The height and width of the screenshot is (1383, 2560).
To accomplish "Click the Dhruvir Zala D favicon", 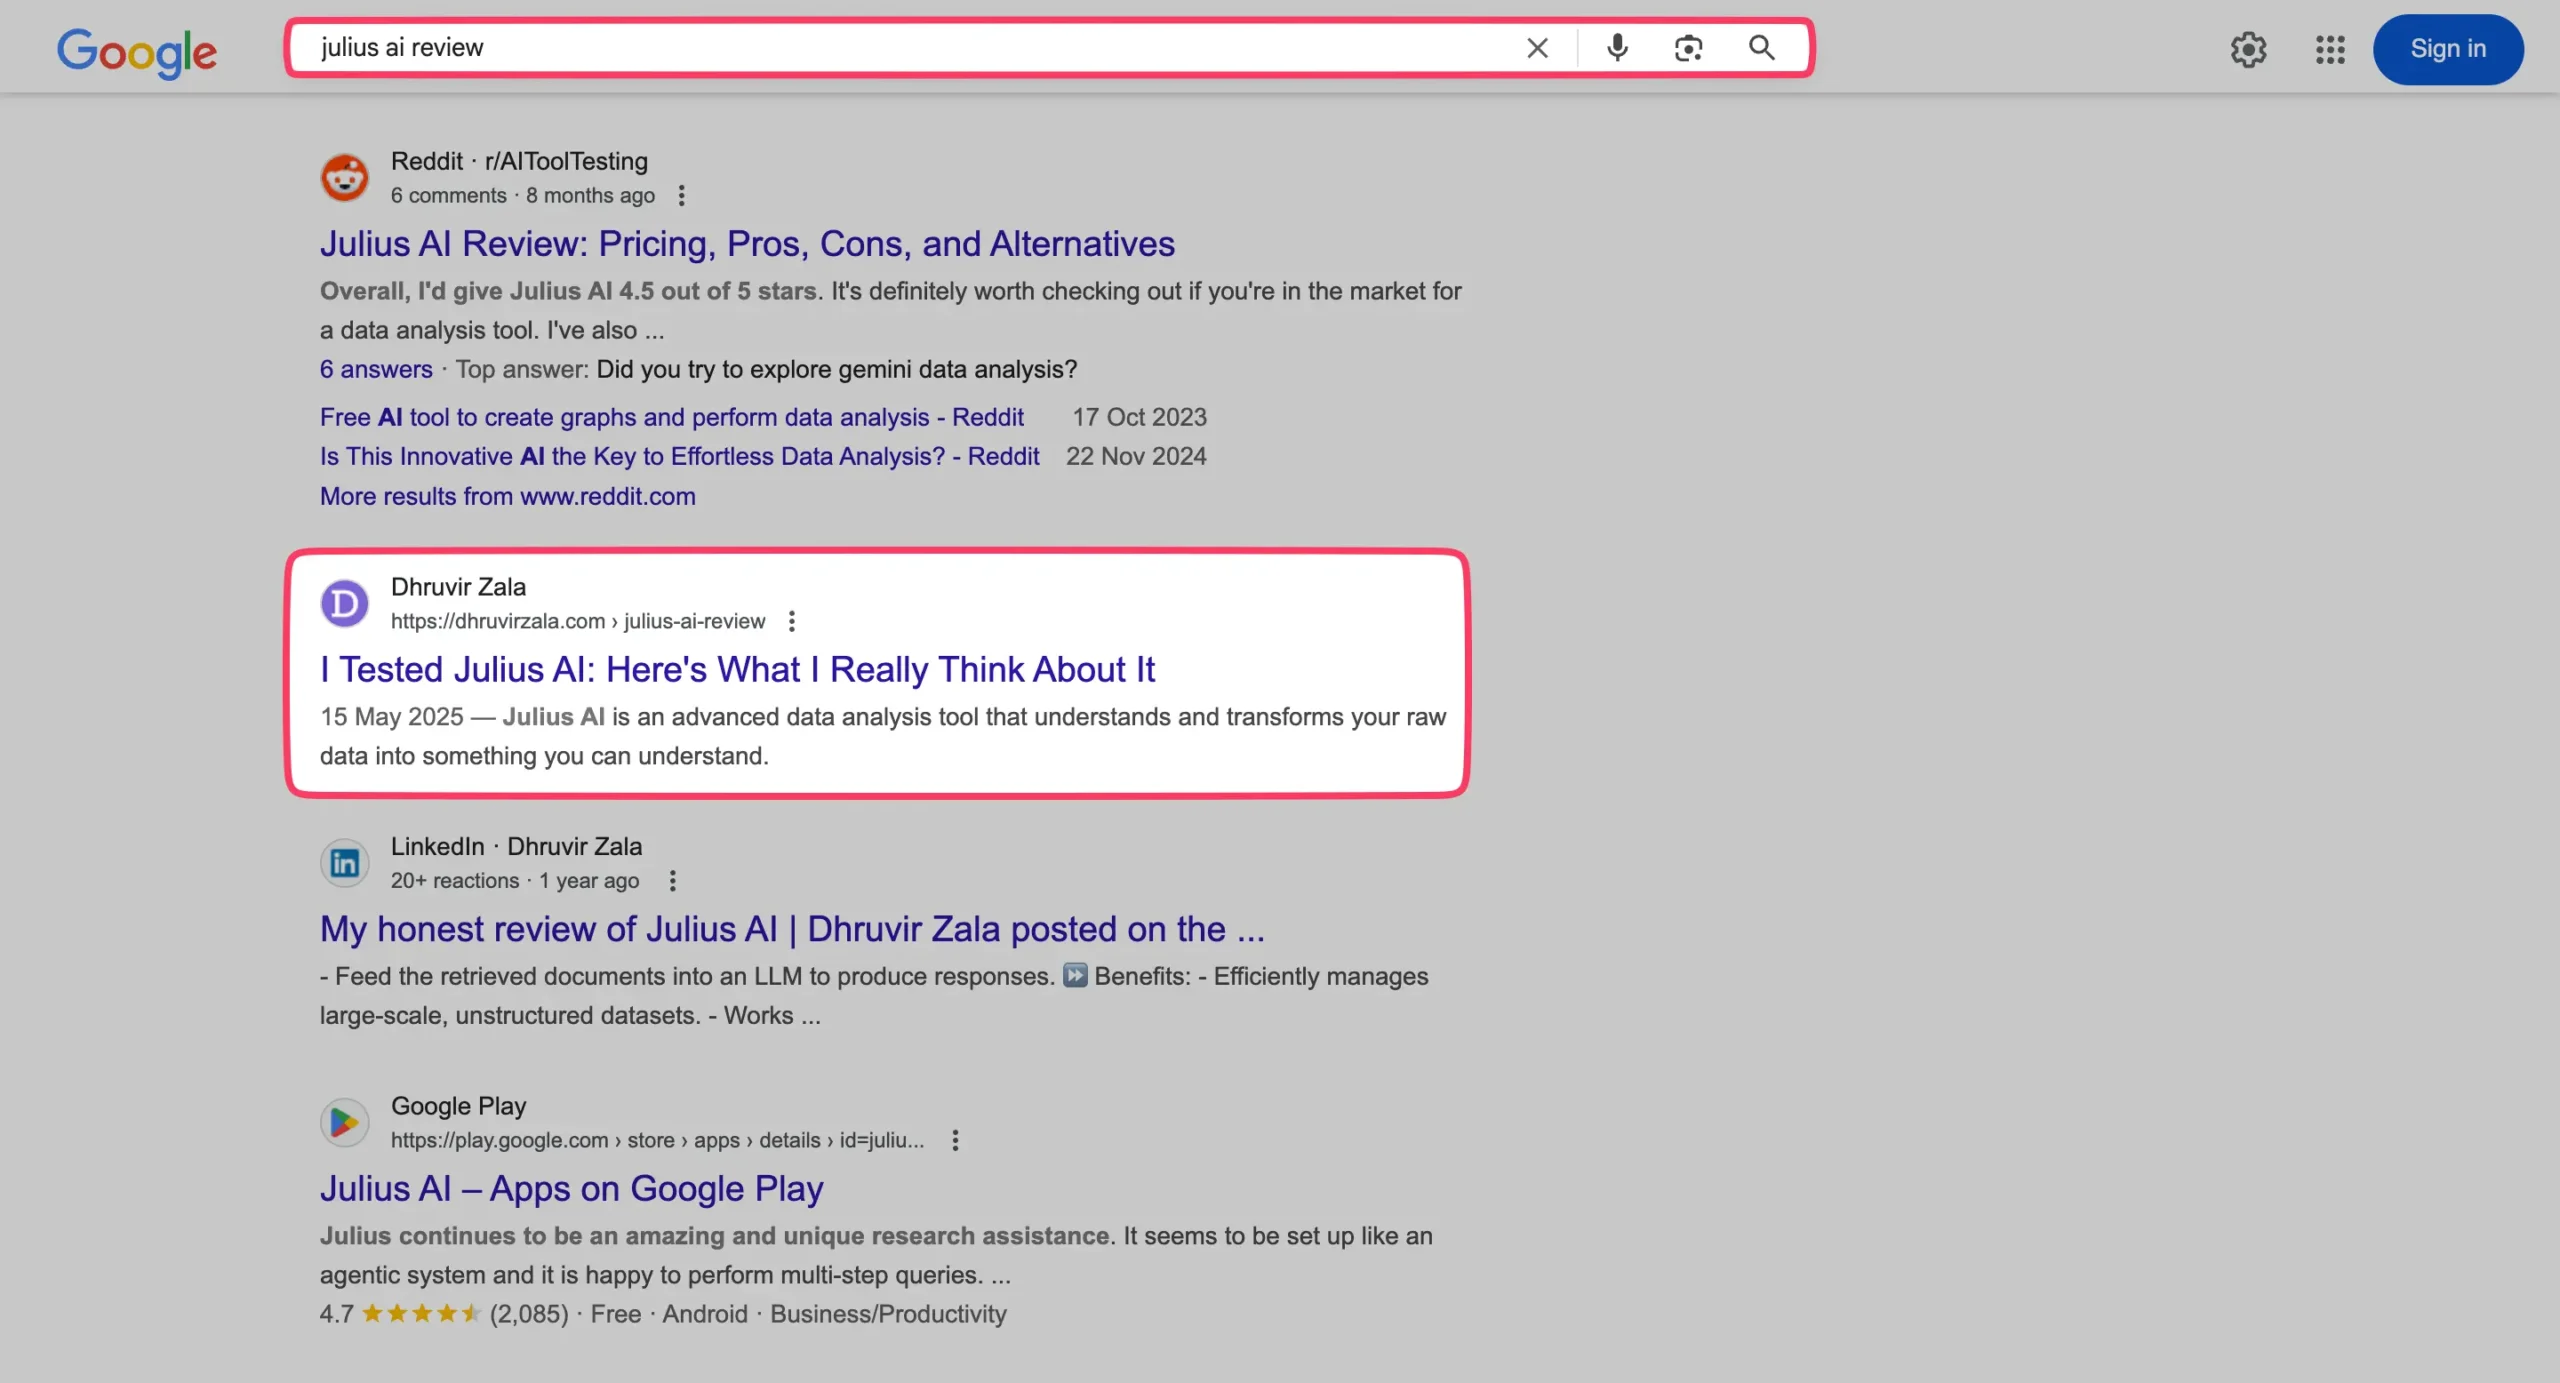I will point(344,603).
